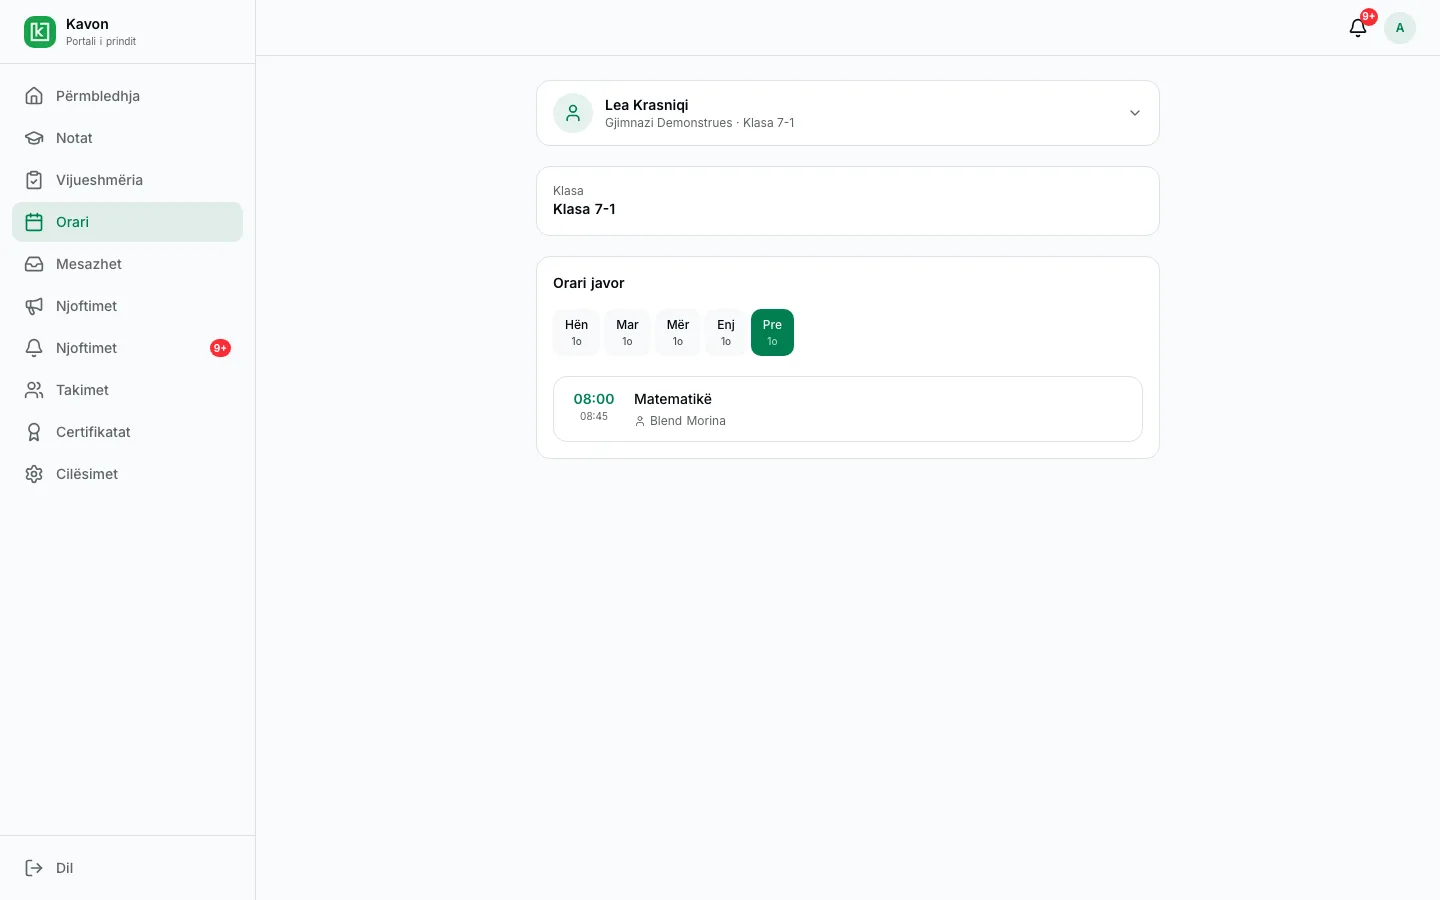Open the Lea Krasniqi student dropdown card

(x=848, y=113)
